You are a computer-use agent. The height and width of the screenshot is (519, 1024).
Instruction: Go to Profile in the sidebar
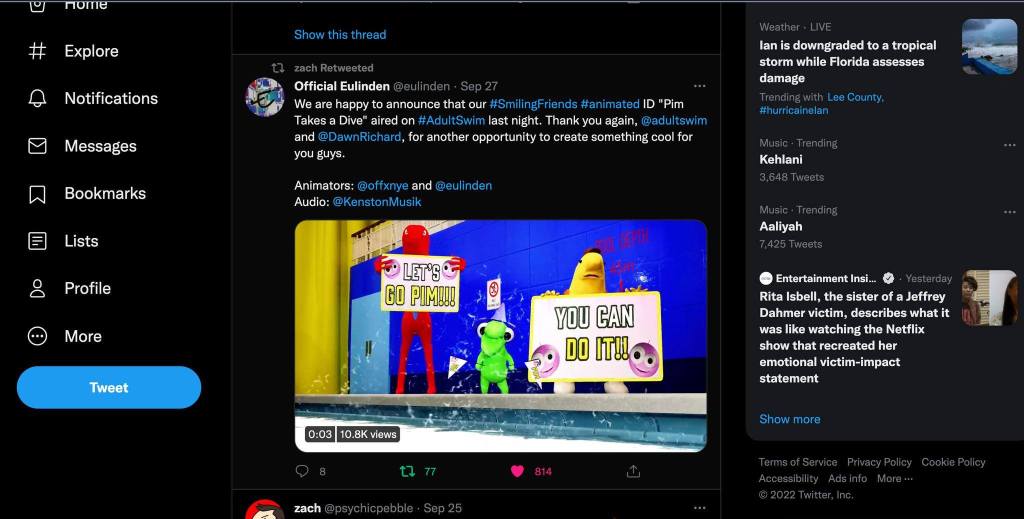(37, 288)
